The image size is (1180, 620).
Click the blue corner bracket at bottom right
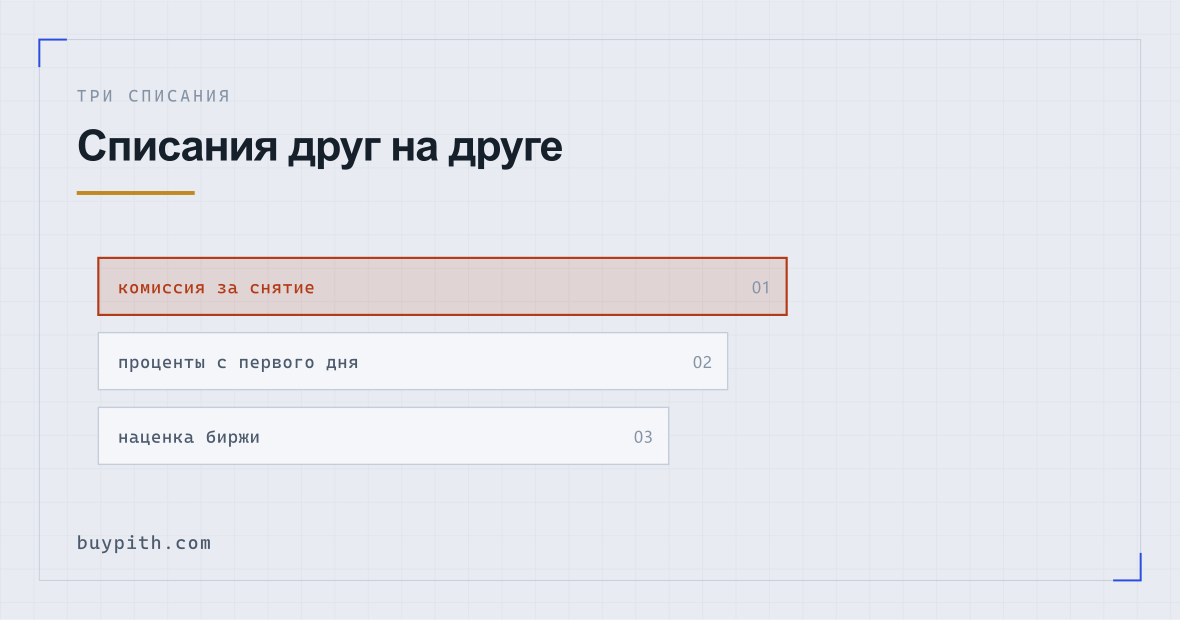click(x=1127, y=567)
